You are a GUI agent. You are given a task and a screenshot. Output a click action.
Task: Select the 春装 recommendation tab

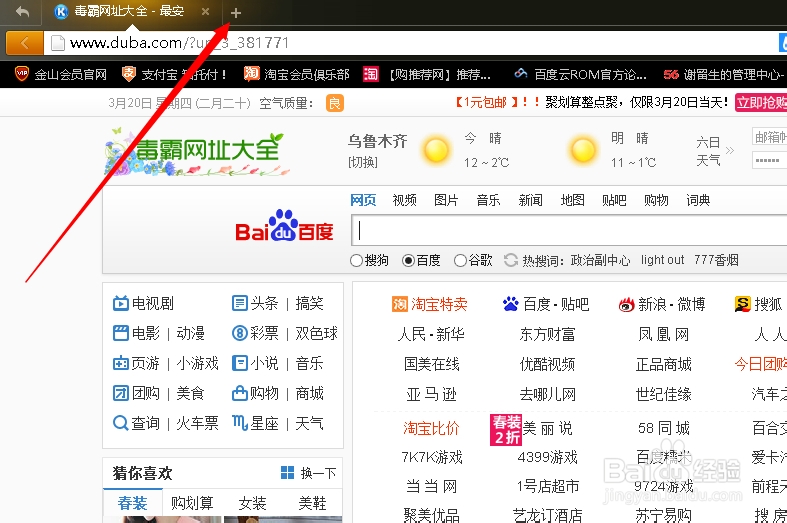(133, 503)
